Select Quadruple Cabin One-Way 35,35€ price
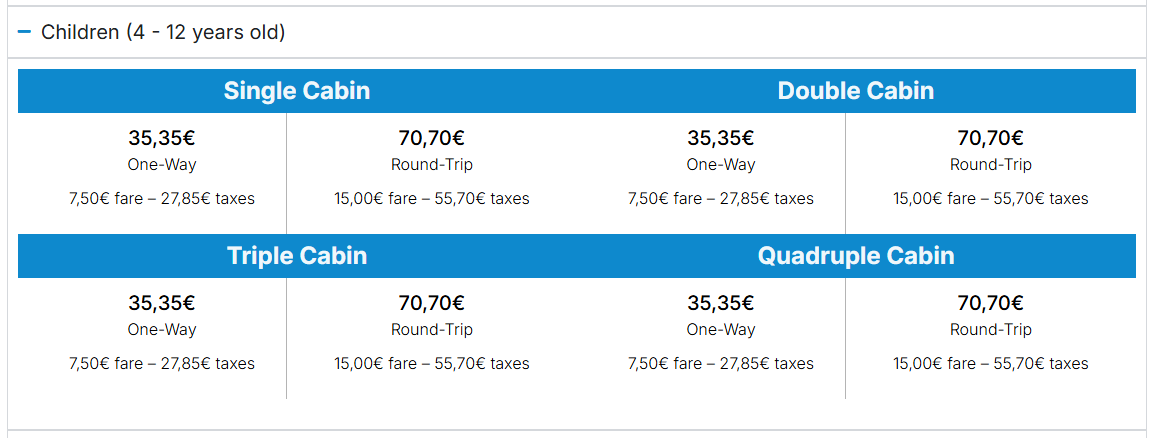The image size is (1155, 438). click(x=720, y=303)
